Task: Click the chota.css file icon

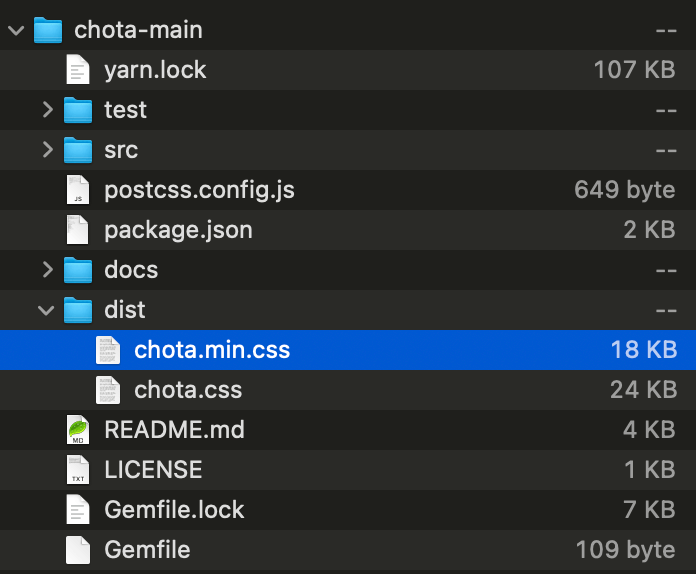Action: click(x=108, y=390)
